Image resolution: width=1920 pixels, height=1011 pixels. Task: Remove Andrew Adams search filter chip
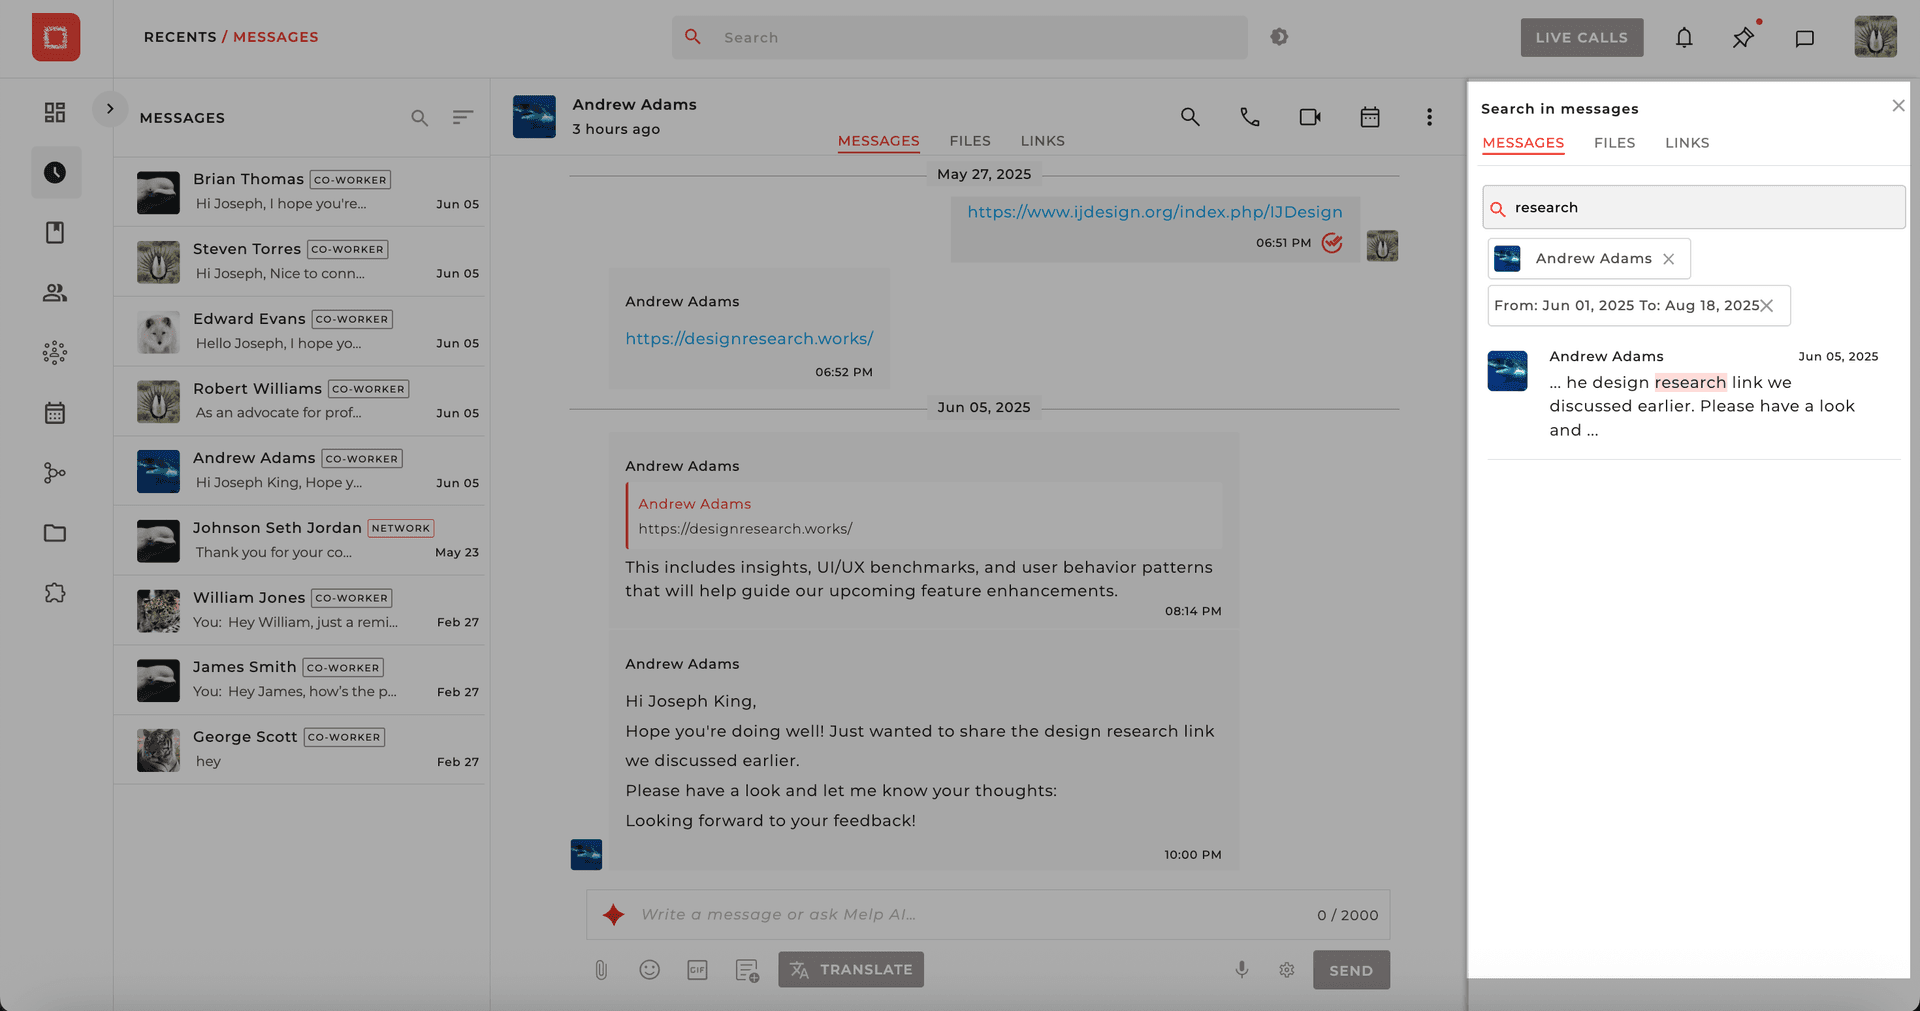[x=1668, y=259]
